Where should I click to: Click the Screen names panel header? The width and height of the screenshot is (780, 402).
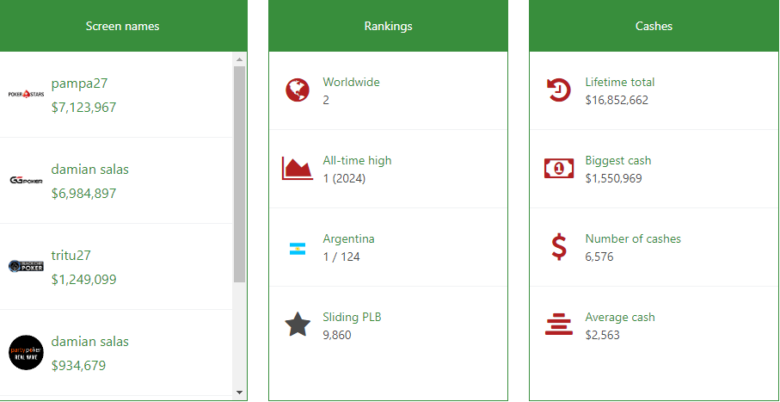tap(122, 26)
